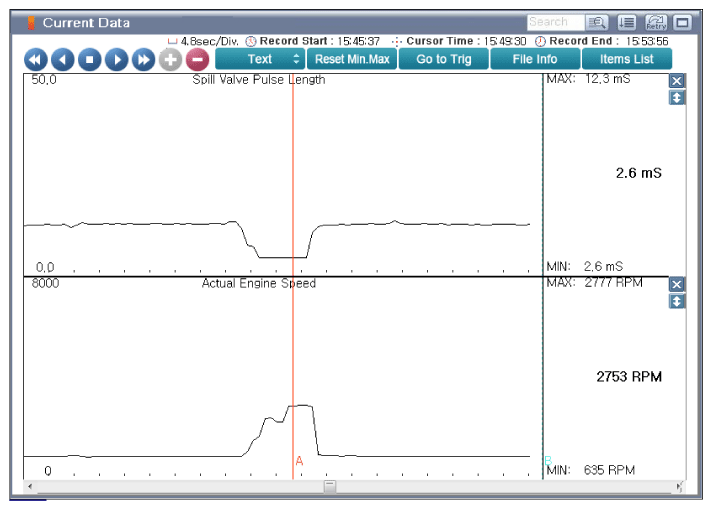Click the orange icon beside Current Data
This screenshot has width=712, height=510.
click(31, 23)
